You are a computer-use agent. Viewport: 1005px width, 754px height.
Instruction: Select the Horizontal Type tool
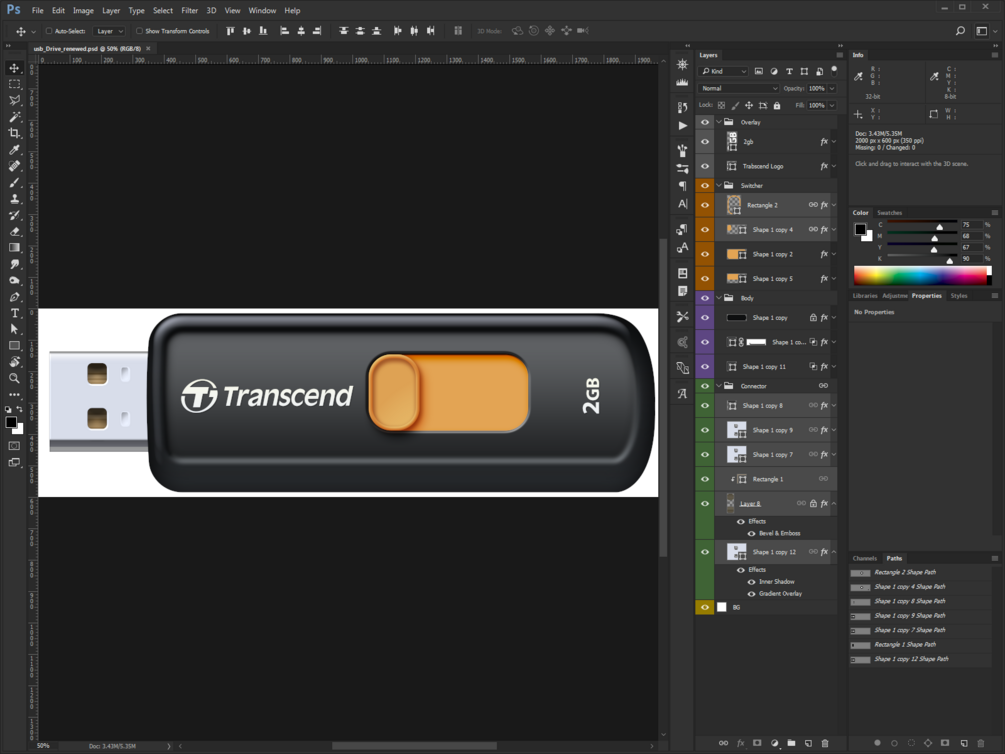tap(14, 313)
